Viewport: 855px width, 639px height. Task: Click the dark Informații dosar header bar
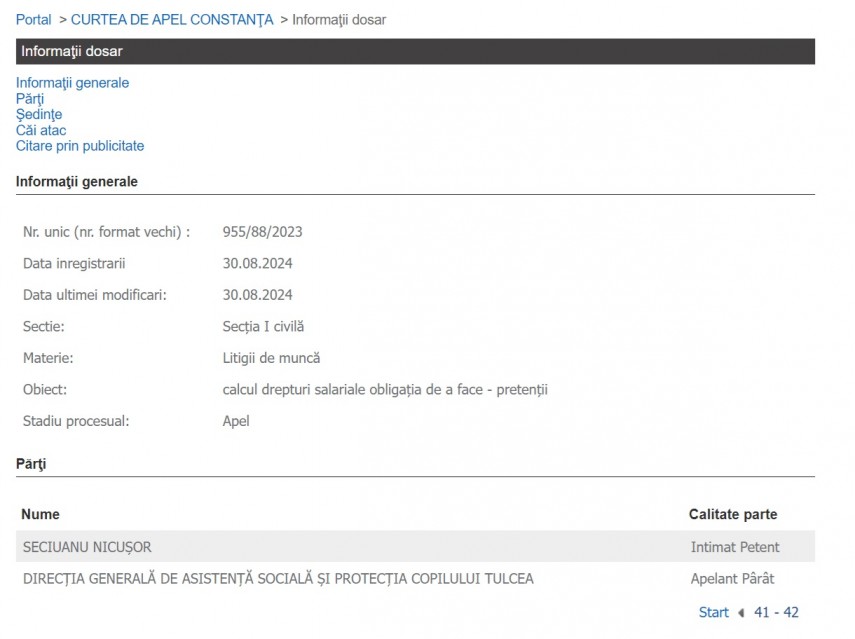[x=415, y=51]
